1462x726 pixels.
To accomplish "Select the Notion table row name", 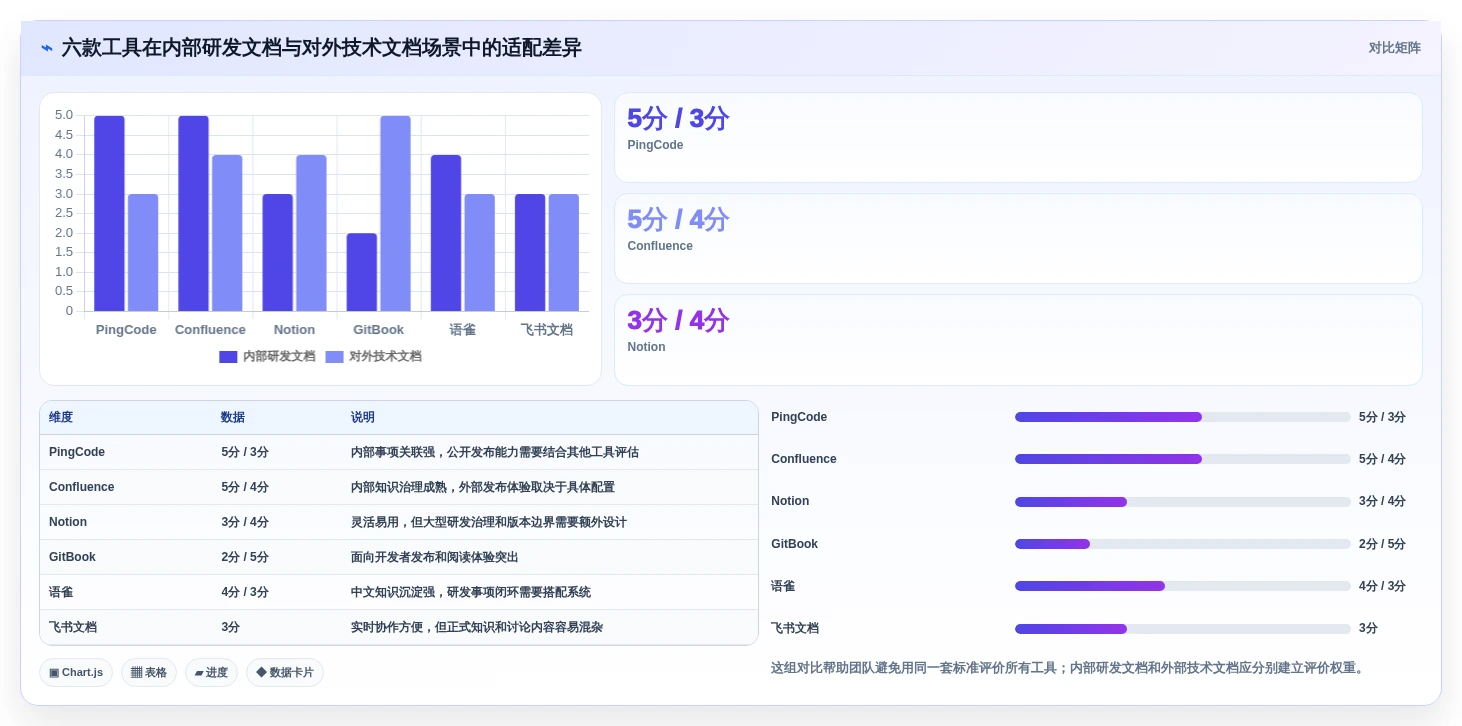I will (x=68, y=522).
